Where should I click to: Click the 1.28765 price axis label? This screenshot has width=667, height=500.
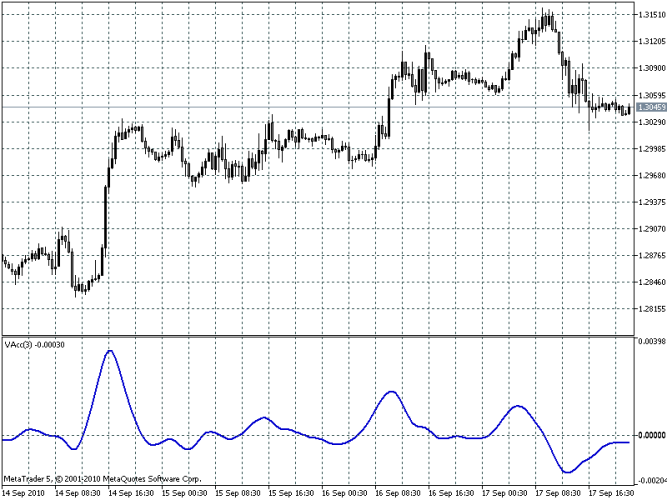click(652, 255)
